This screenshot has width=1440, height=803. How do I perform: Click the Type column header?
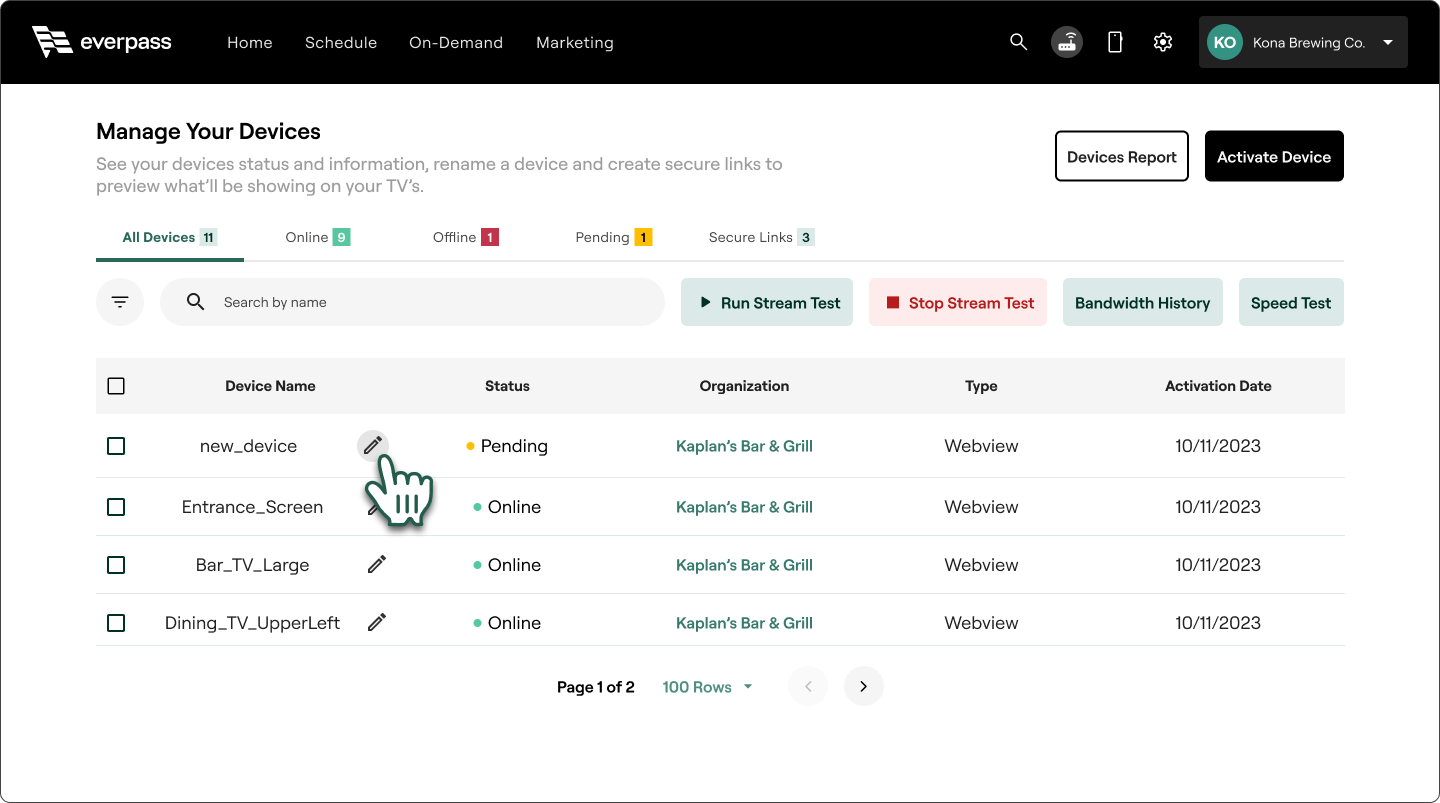[x=981, y=386]
